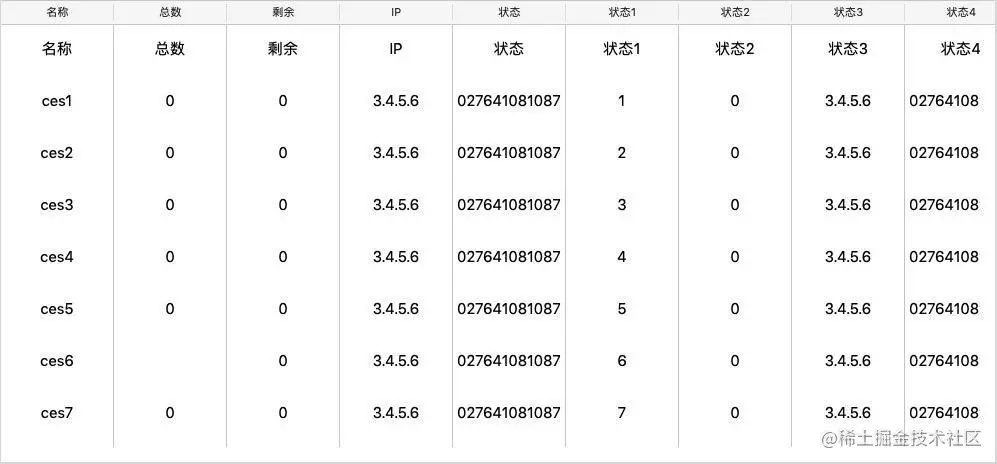Screen dimensions: 997x464
Task: Select the ces3 name cell
Action: (x=57, y=205)
